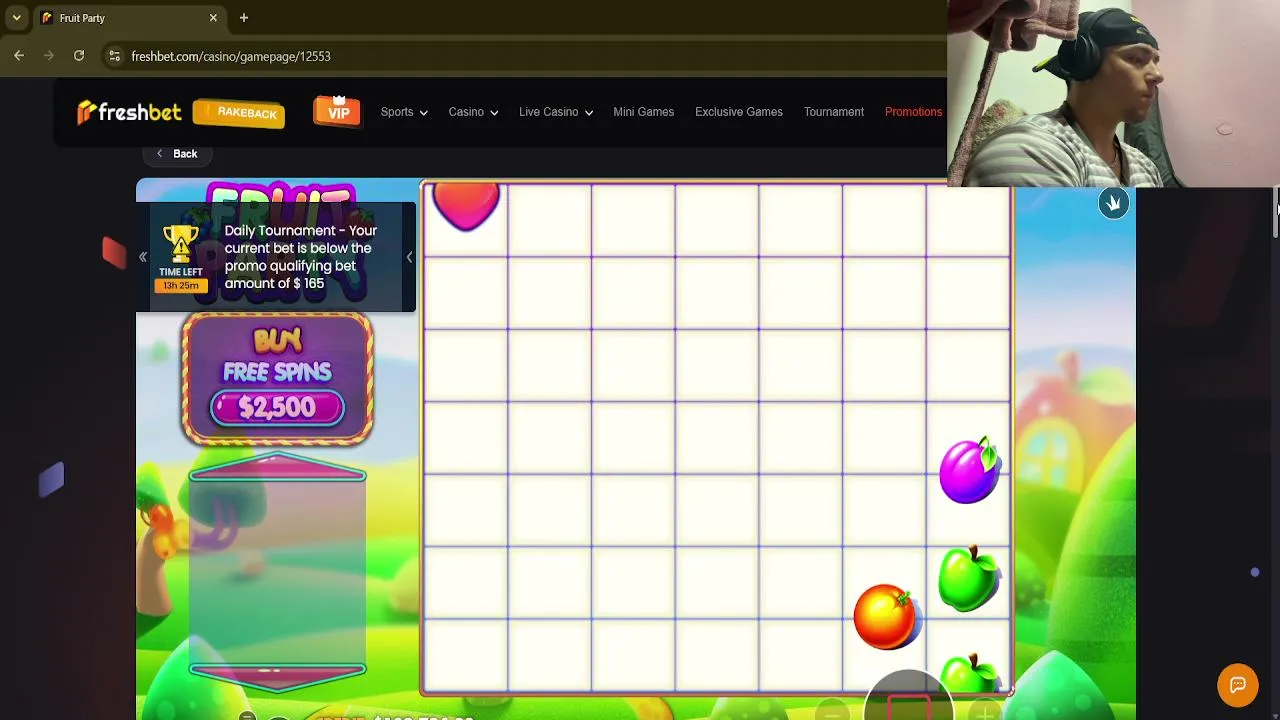This screenshot has height=720, width=1280.
Task: Expand the Sports dropdown menu
Action: pyautogui.click(x=404, y=112)
